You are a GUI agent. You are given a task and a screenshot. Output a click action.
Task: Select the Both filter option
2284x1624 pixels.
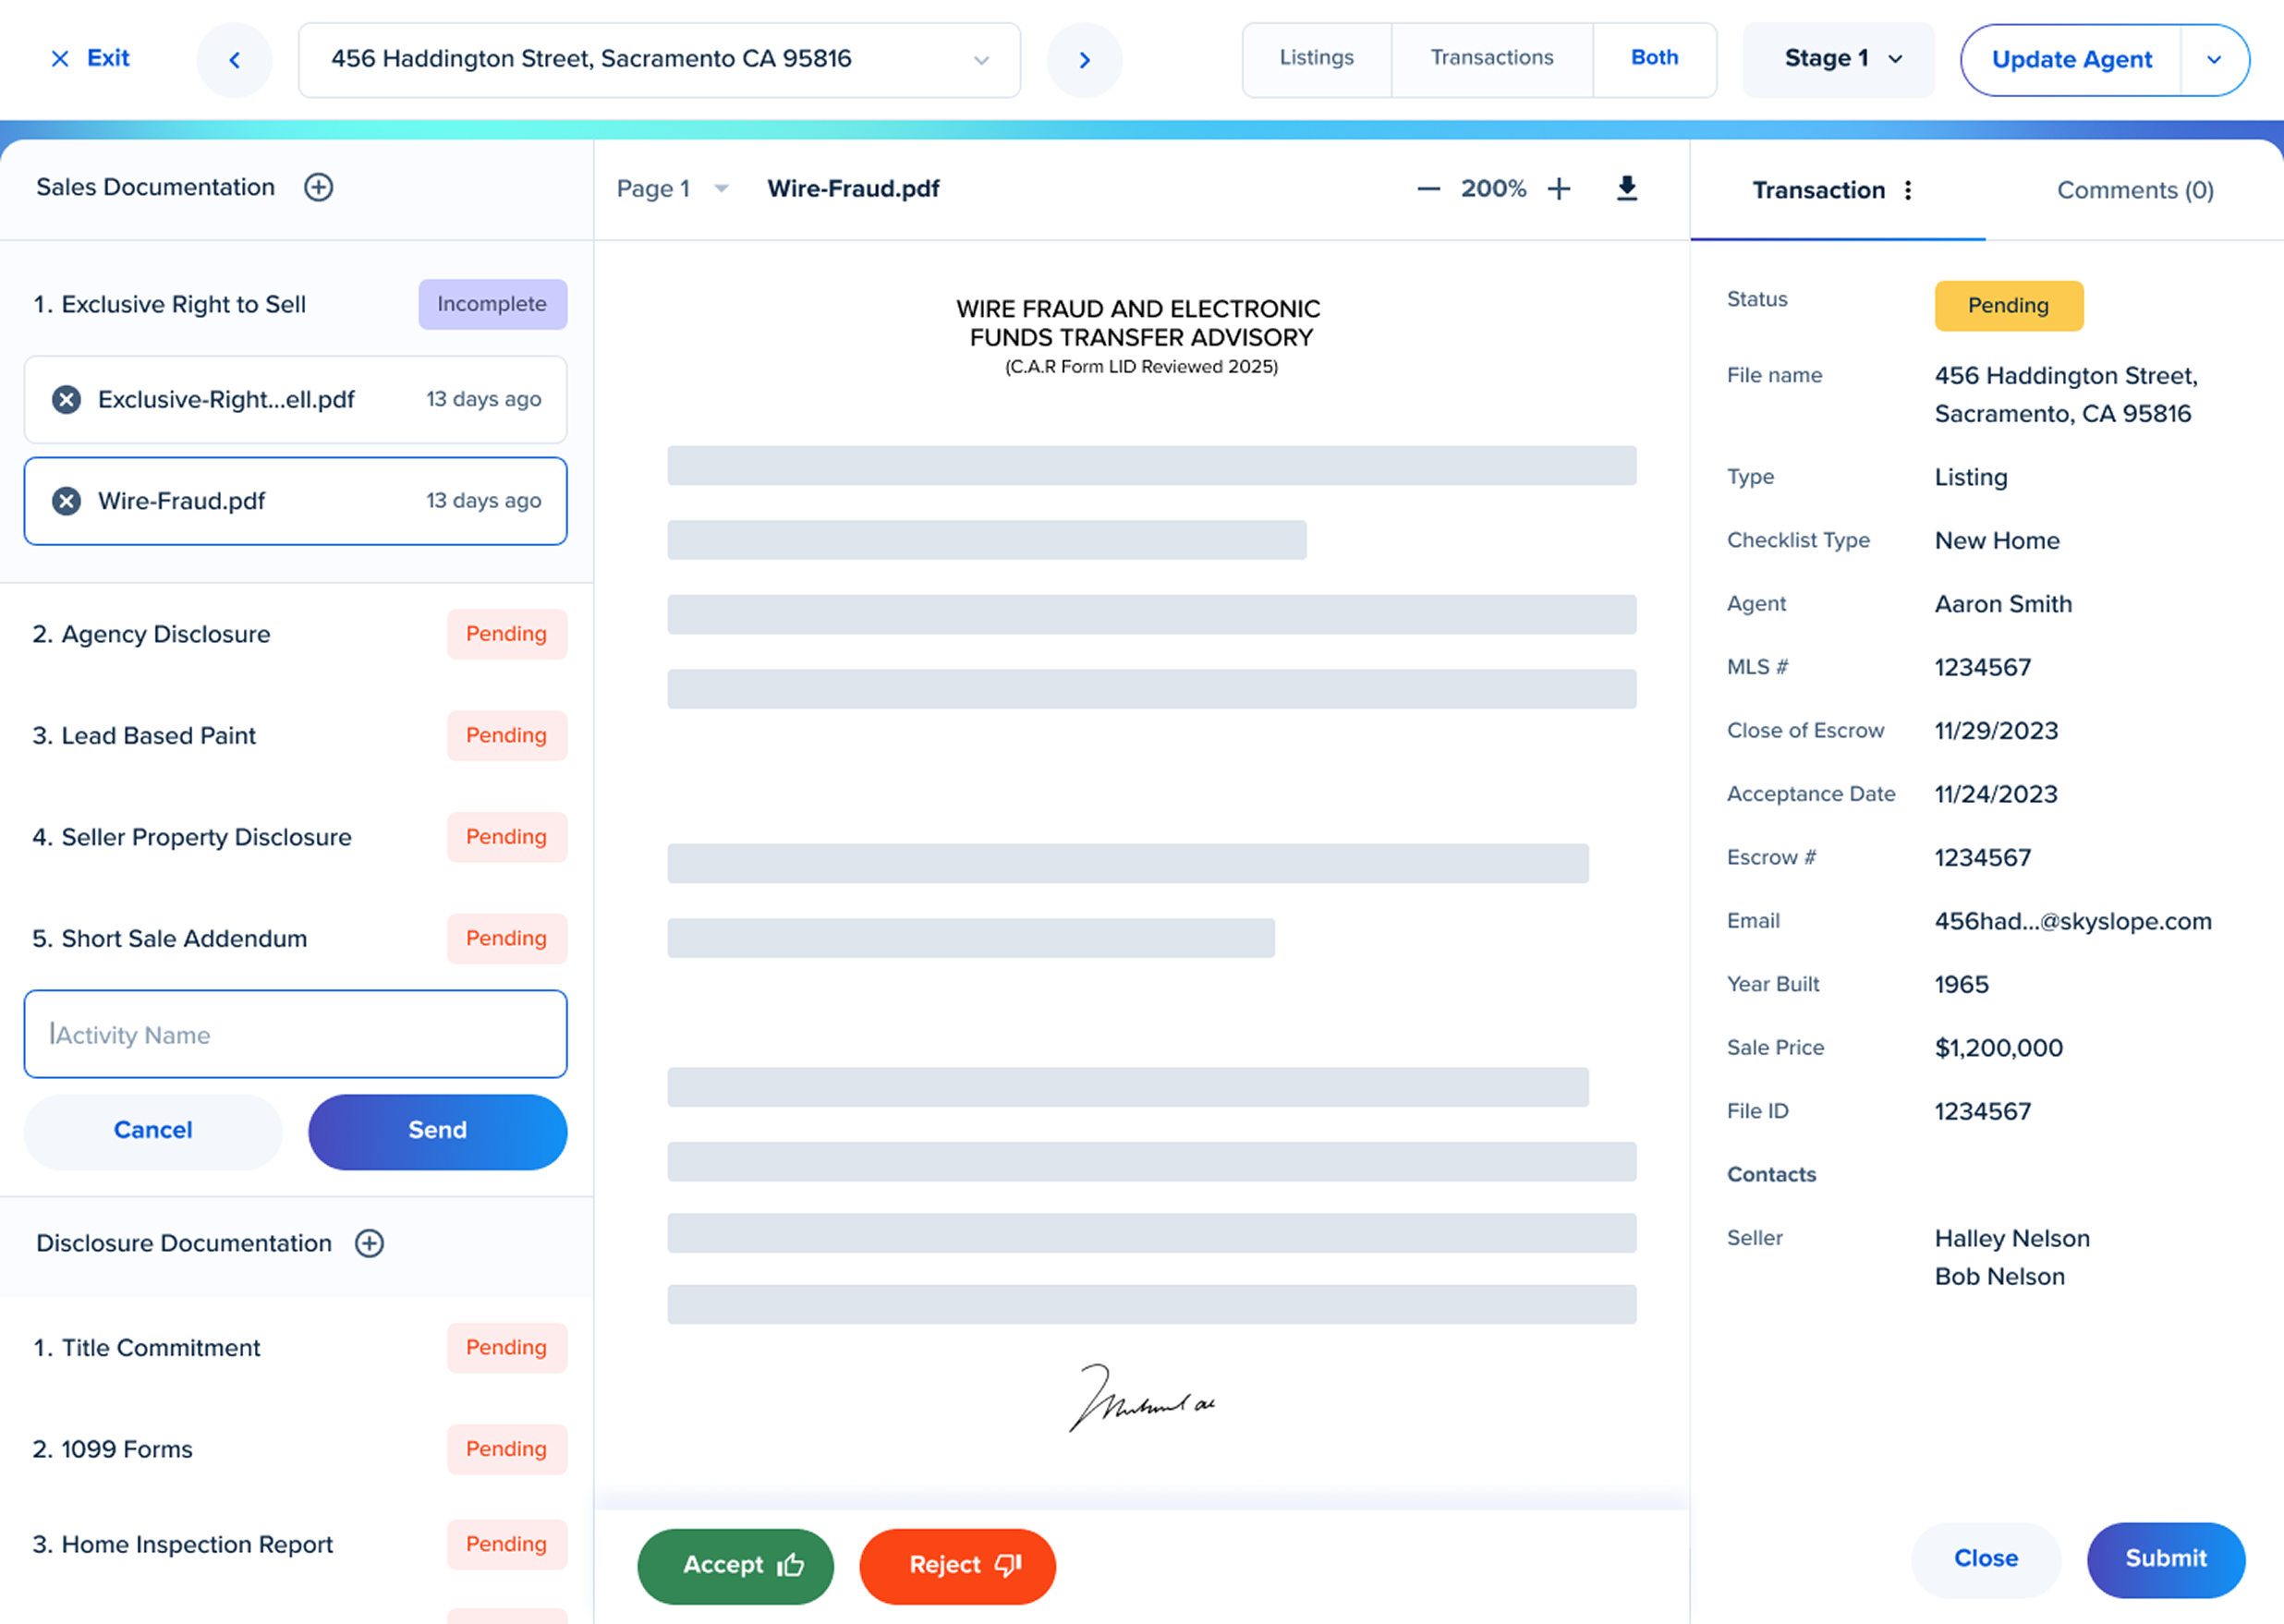[x=1654, y=58]
